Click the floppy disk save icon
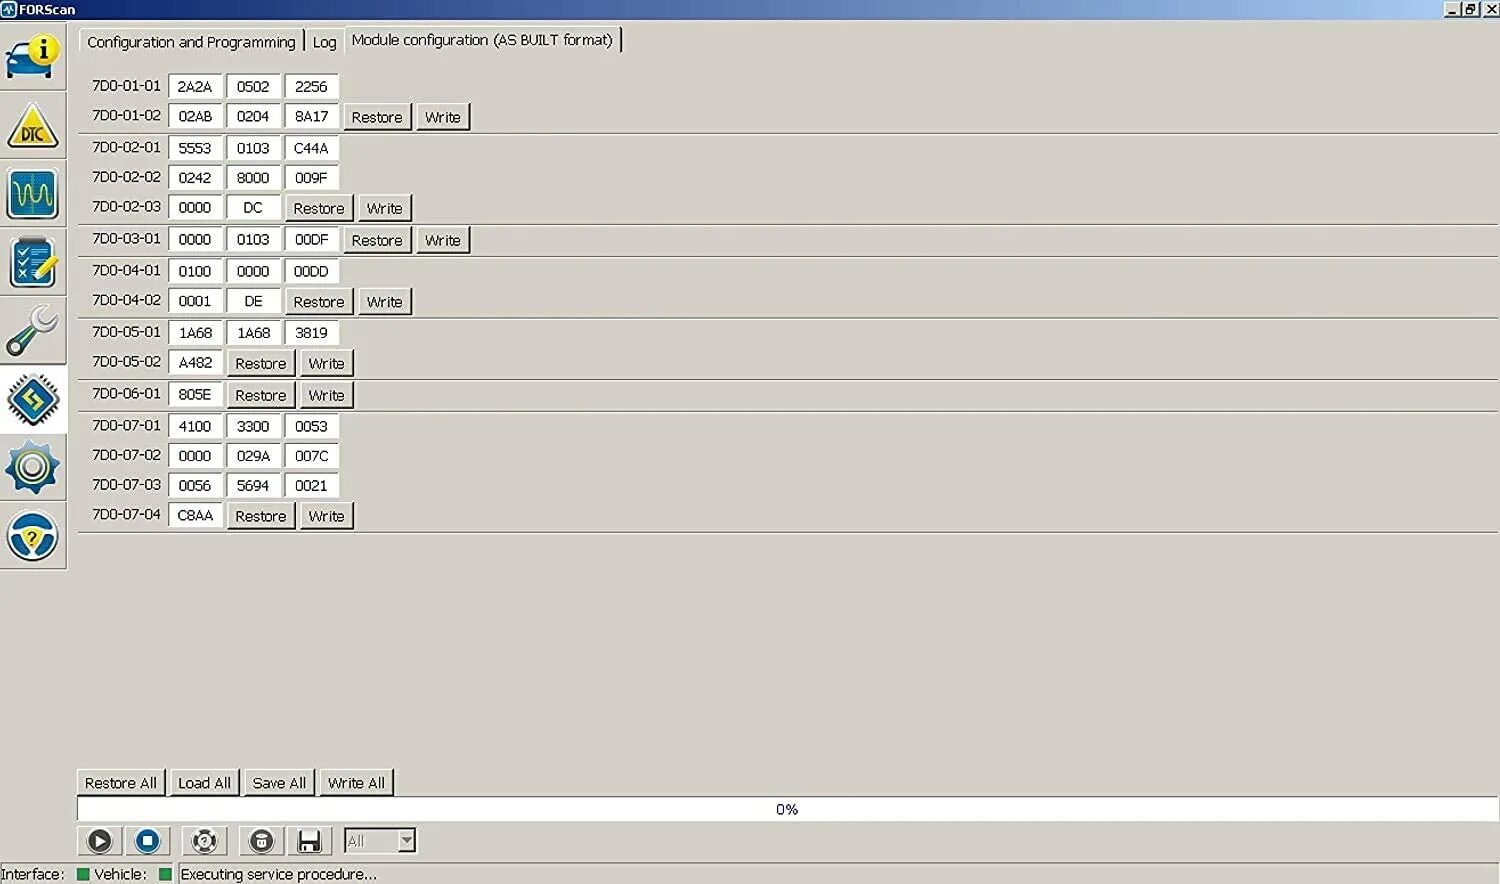 [309, 841]
